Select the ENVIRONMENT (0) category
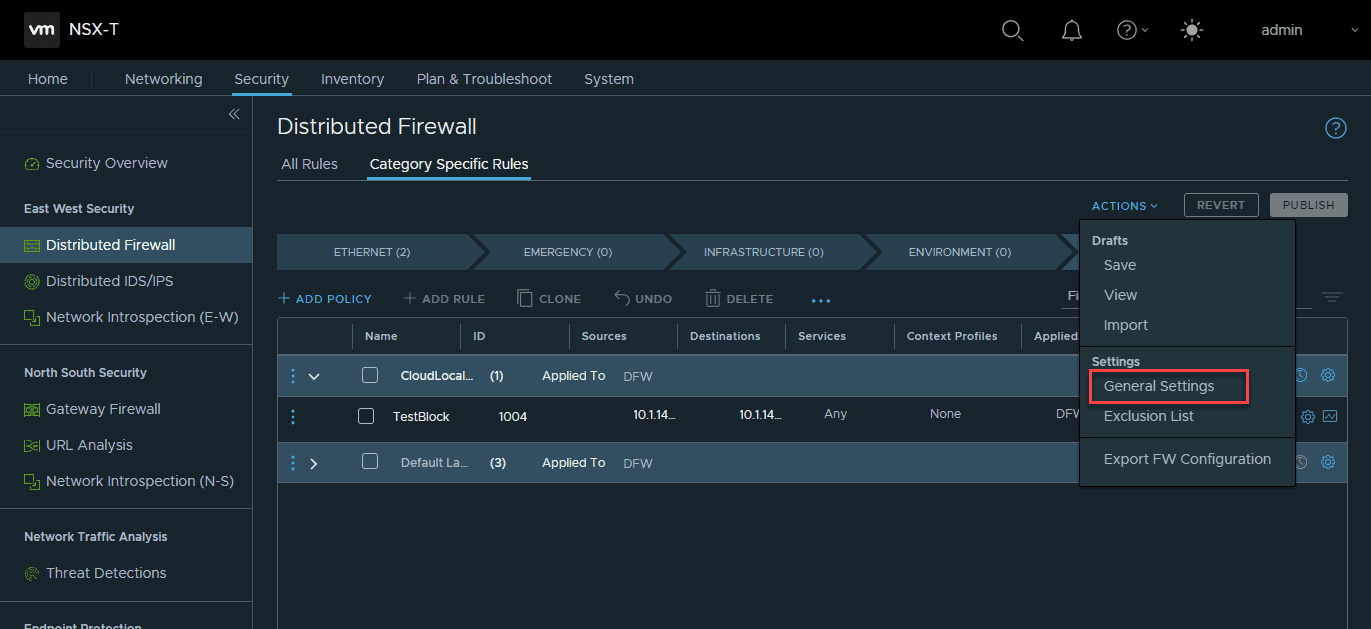 coord(960,252)
